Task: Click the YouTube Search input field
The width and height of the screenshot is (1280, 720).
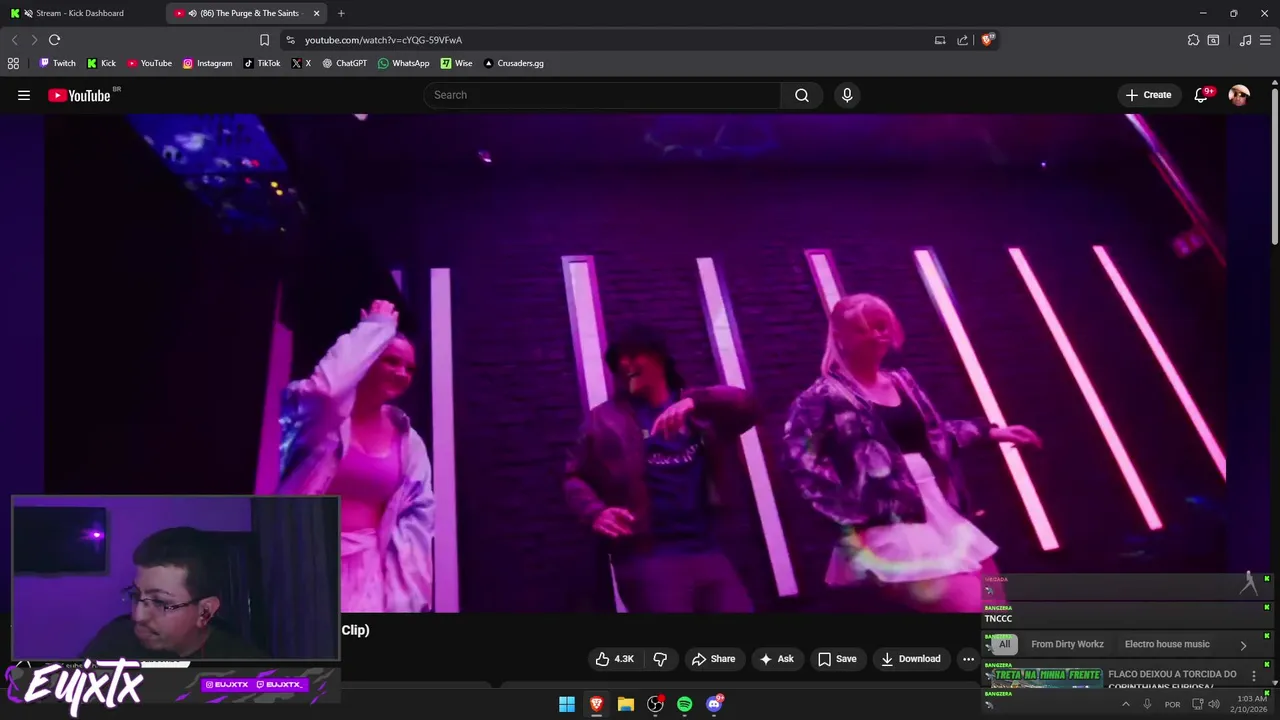Action: [x=602, y=95]
